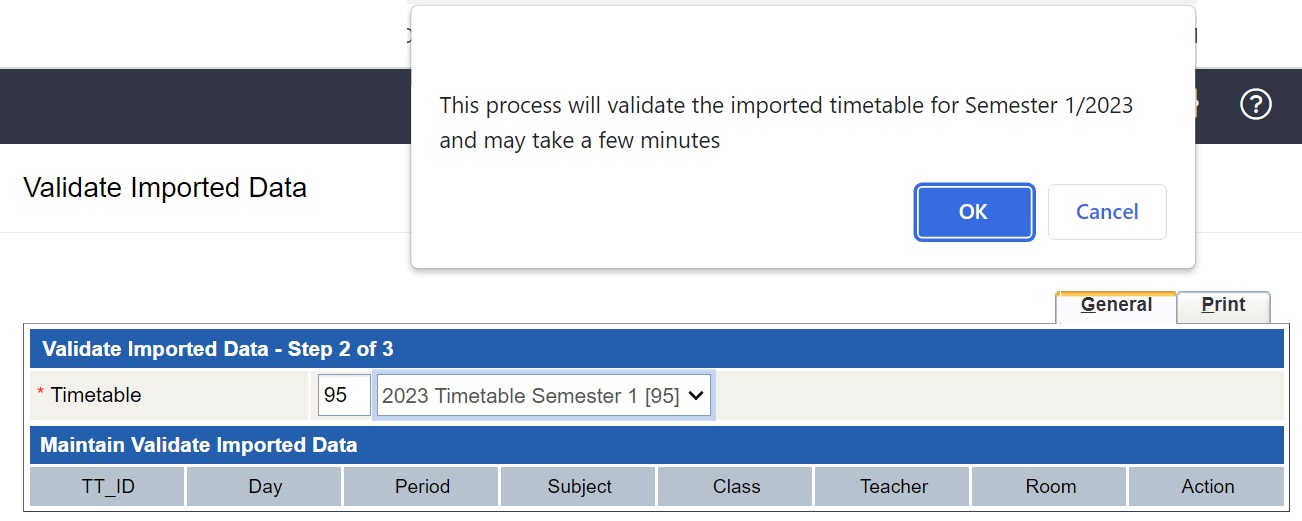Click the Step 2 of 3 section header
This screenshot has height=521, width=1302.
tap(217, 350)
